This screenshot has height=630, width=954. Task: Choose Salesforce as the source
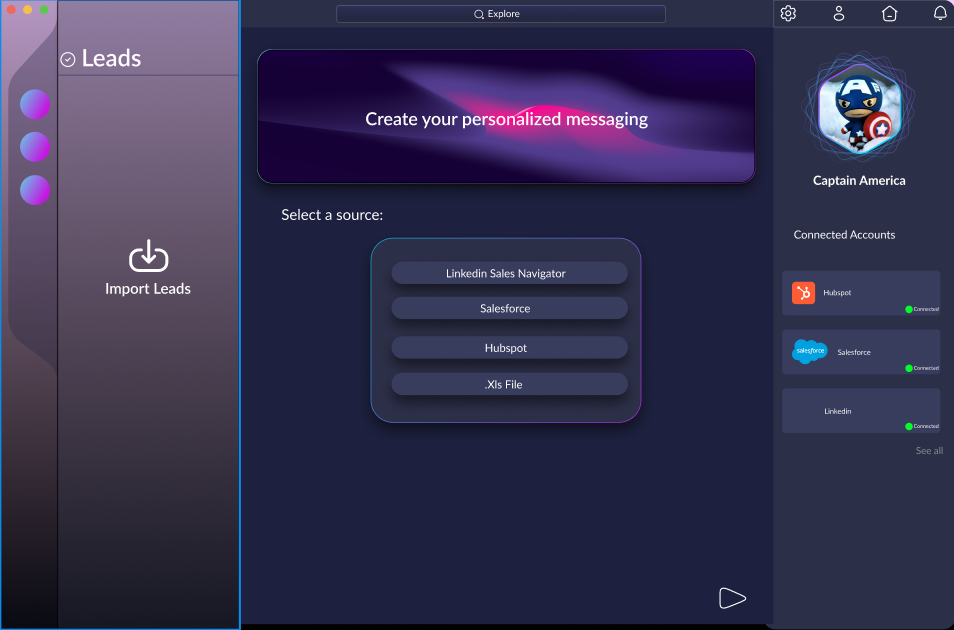509,309
